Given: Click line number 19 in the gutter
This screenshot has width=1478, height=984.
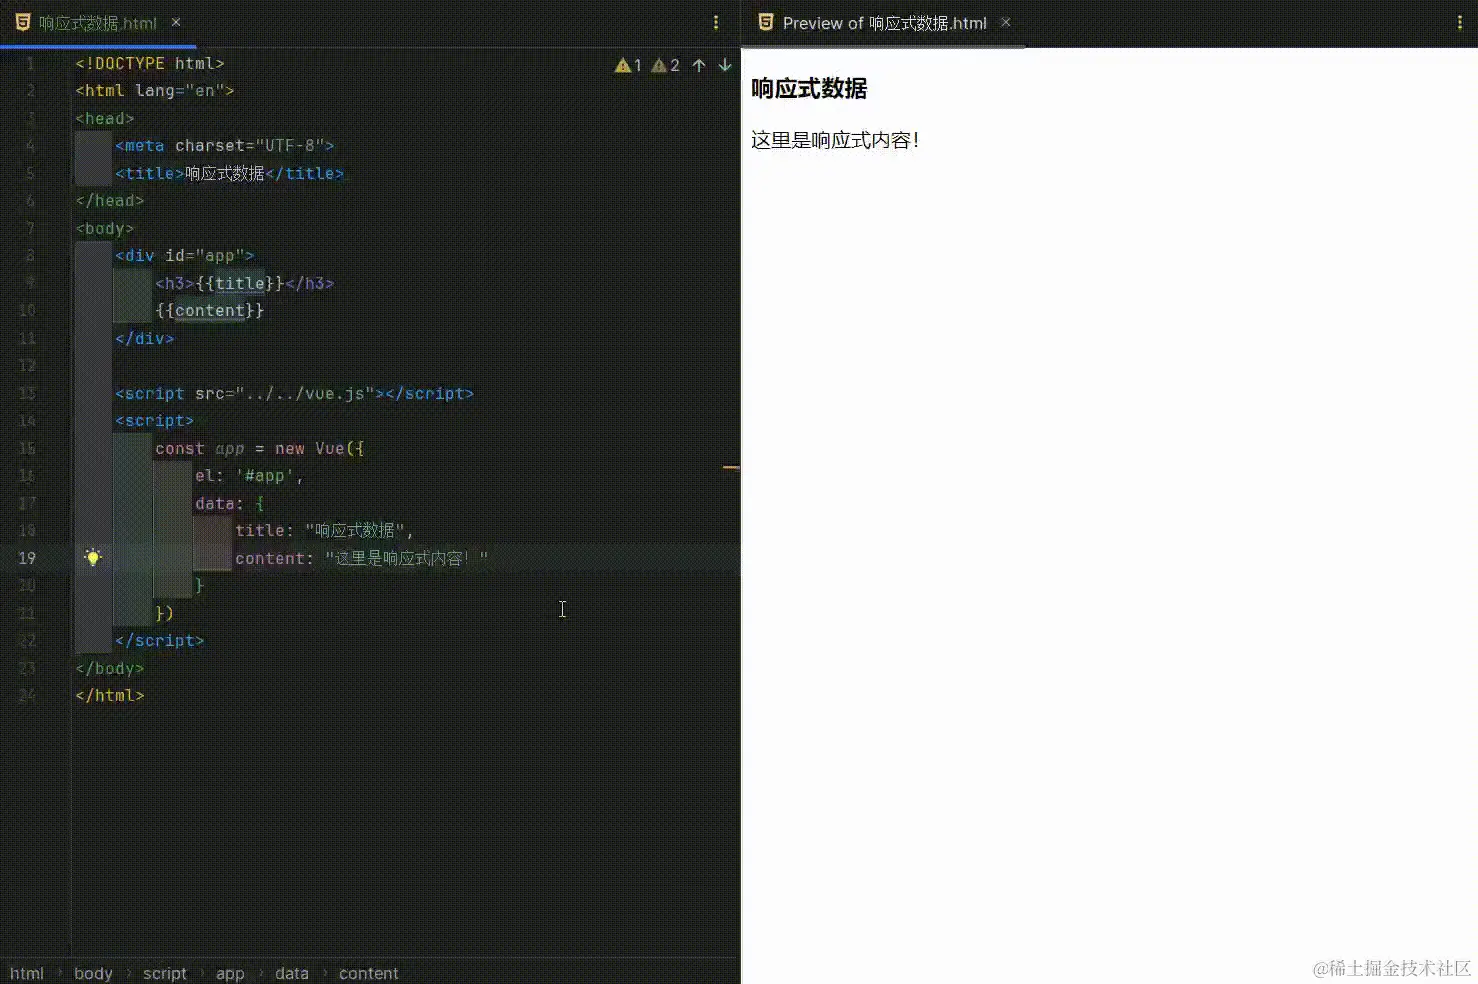Looking at the screenshot, I should click(27, 558).
